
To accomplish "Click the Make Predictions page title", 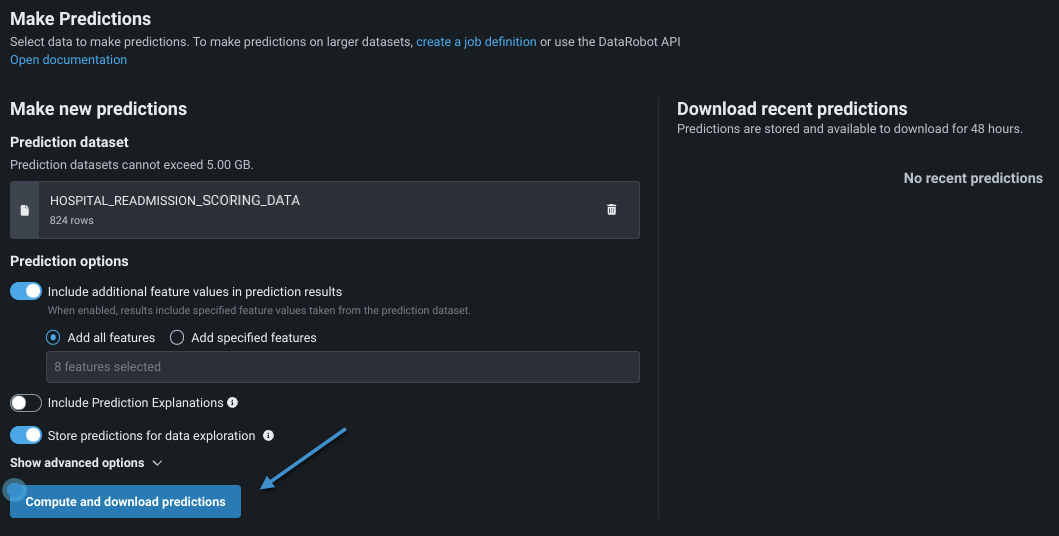I will (x=81, y=19).
